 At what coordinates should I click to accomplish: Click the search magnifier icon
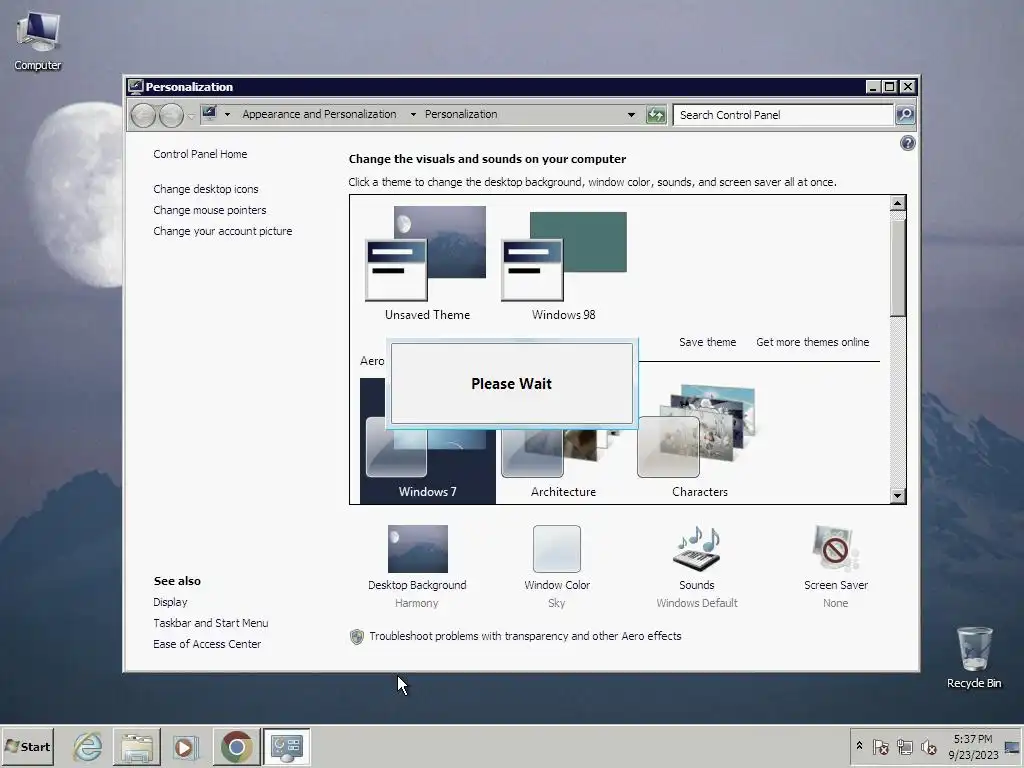point(904,115)
